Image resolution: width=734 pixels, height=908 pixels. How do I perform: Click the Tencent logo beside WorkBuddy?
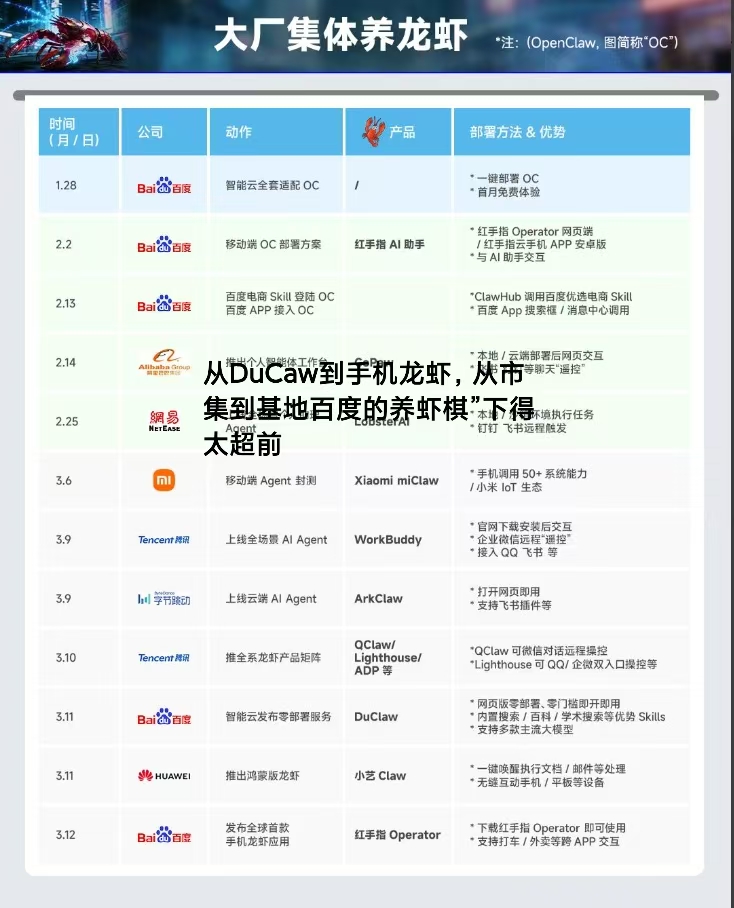click(x=164, y=540)
